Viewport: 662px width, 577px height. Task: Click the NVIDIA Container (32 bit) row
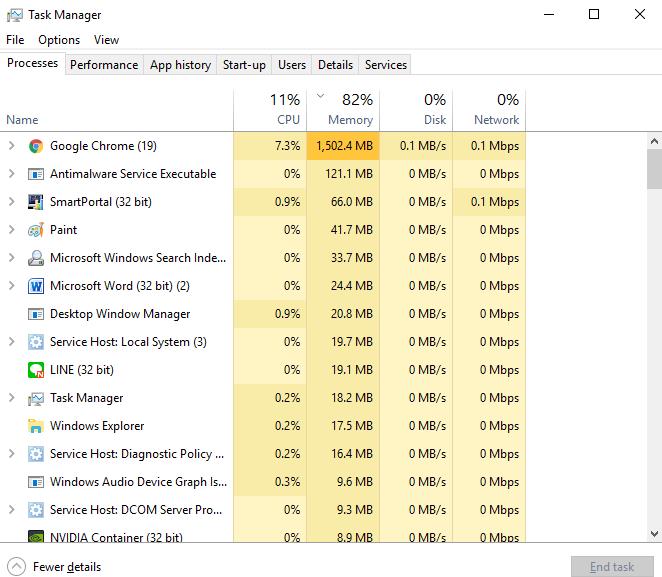(263, 535)
